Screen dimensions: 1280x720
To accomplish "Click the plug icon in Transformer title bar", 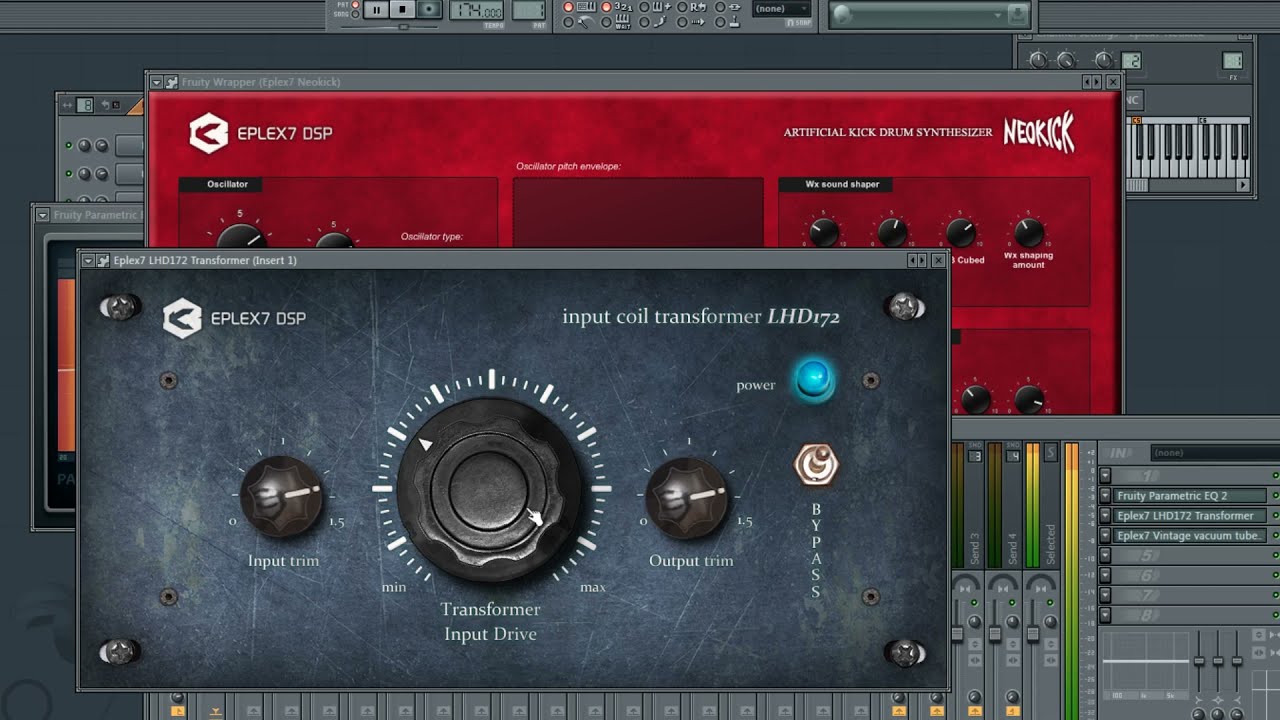I will click(x=103, y=260).
